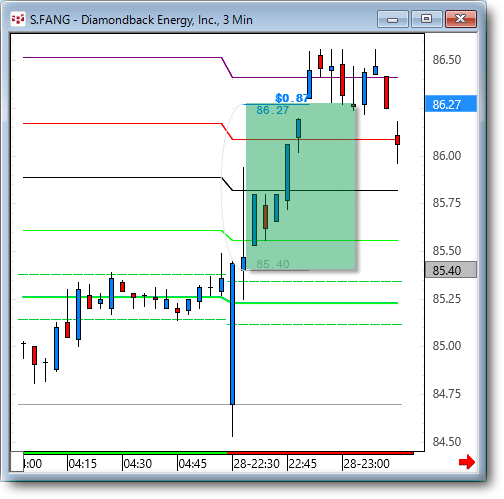This screenshot has height=499, width=504.
Task: Maximize the S.FANG chart window
Action: 426,19
